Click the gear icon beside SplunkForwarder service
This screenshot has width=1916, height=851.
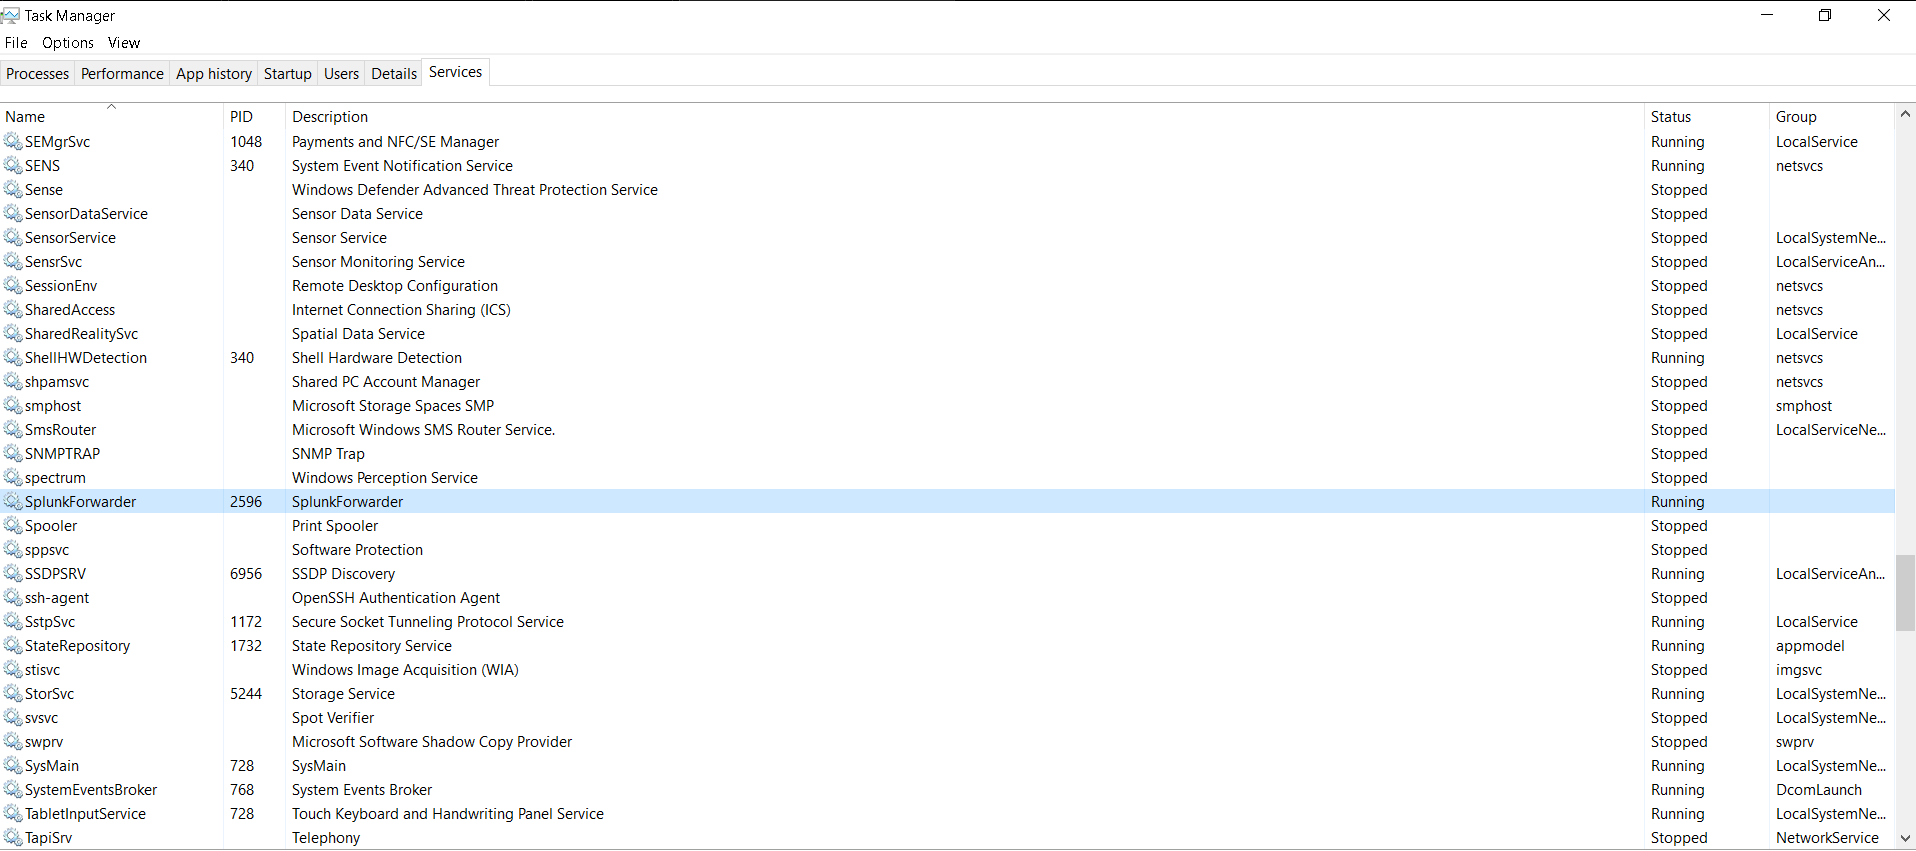[x=13, y=501]
